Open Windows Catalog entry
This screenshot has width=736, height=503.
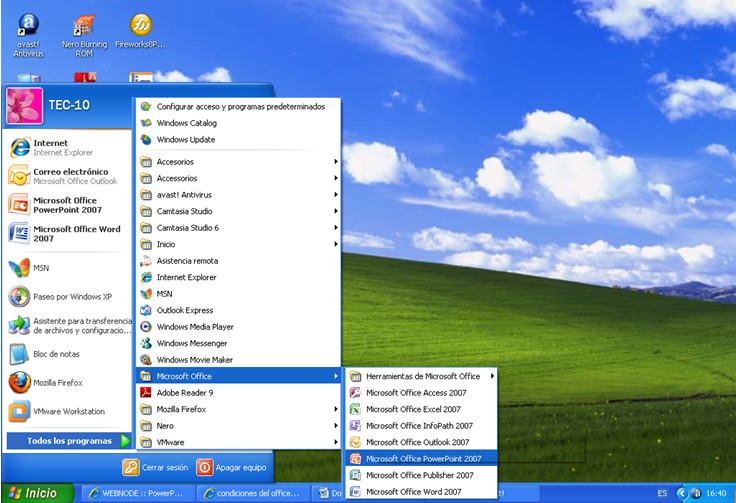pyautogui.click(x=238, y=123)
